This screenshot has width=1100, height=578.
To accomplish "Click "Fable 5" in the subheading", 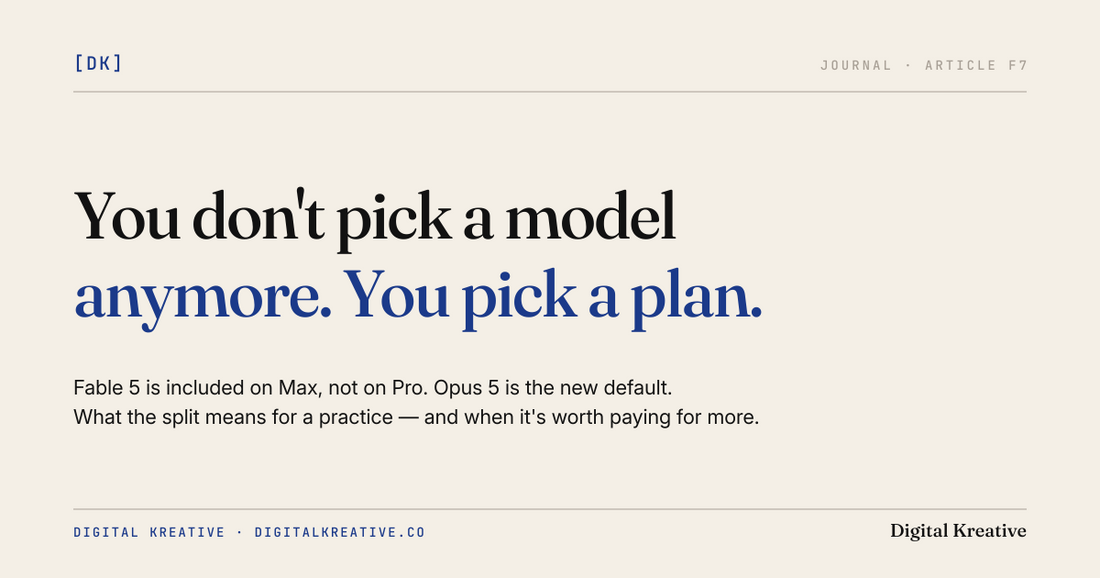I will coord(107,387).
